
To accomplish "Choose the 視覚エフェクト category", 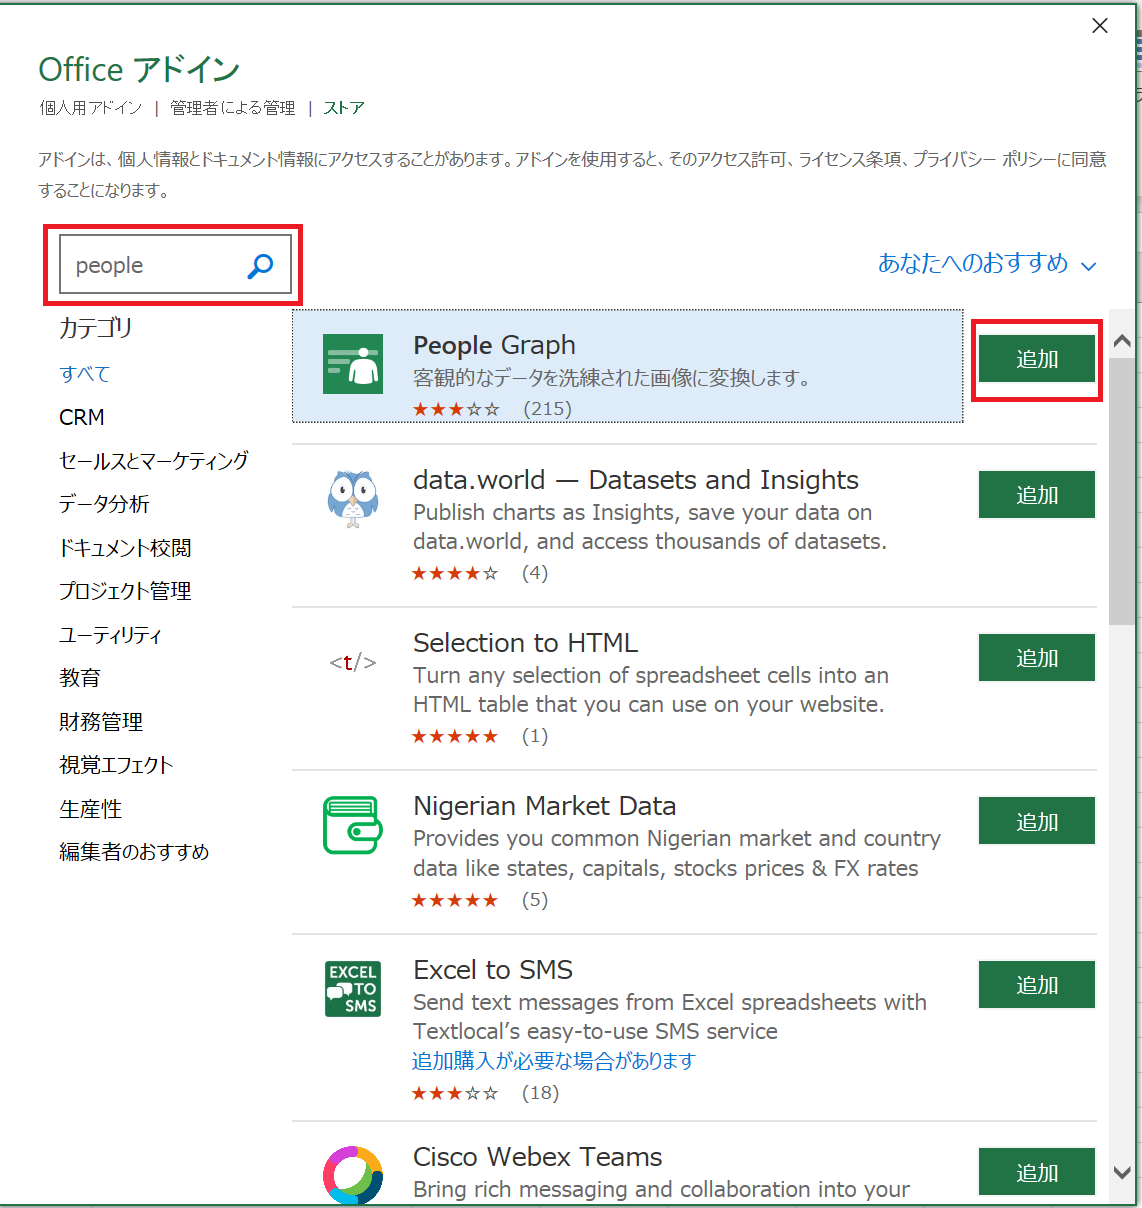I will (116, 765).
